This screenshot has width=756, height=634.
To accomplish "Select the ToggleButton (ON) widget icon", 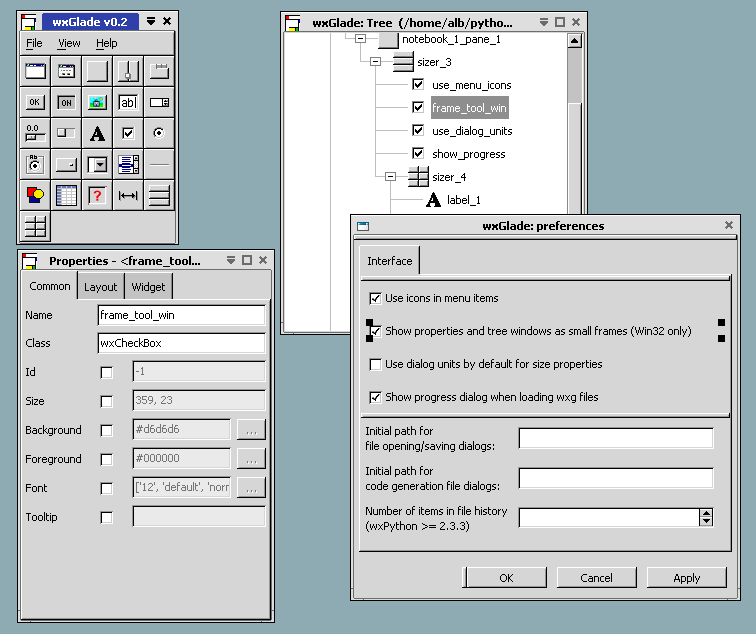I will [66, 102].
